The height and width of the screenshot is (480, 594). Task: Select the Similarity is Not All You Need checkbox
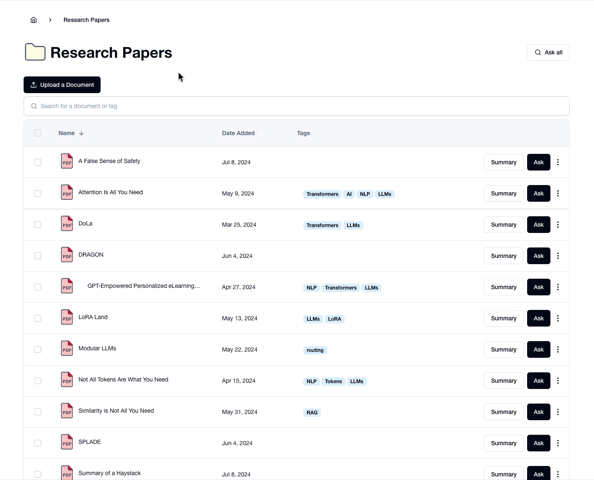(x=38, y=412)
